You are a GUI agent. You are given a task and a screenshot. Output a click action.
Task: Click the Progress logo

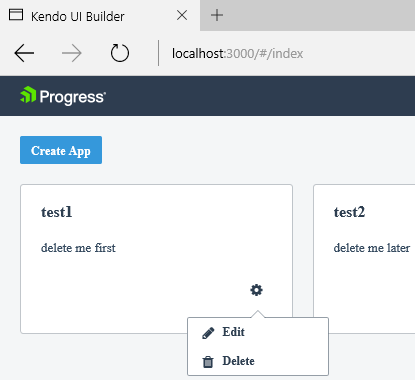tap(63, 96)
